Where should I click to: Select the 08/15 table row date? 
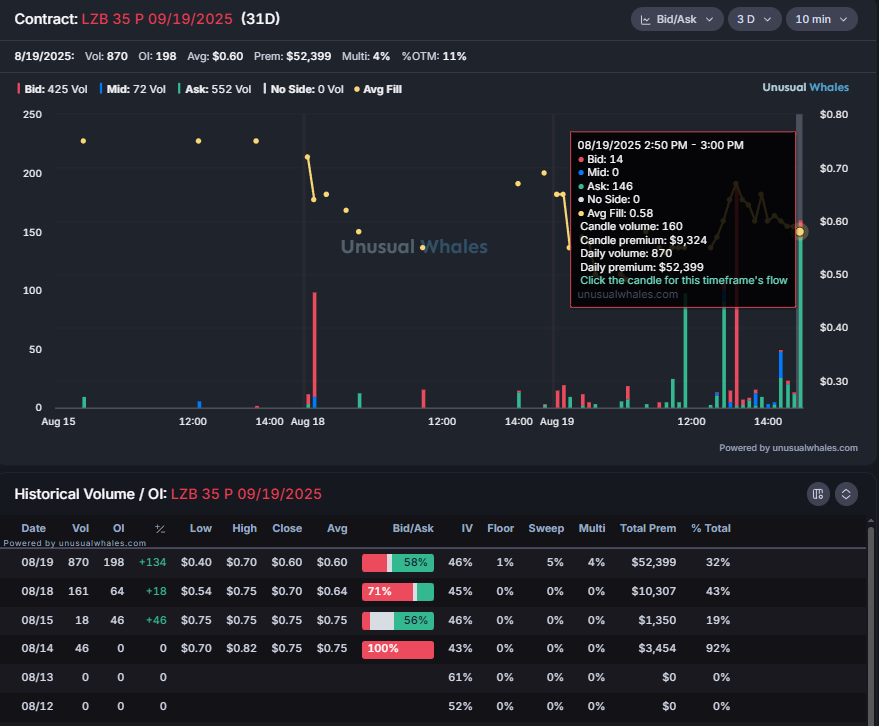tap(38, 621)
